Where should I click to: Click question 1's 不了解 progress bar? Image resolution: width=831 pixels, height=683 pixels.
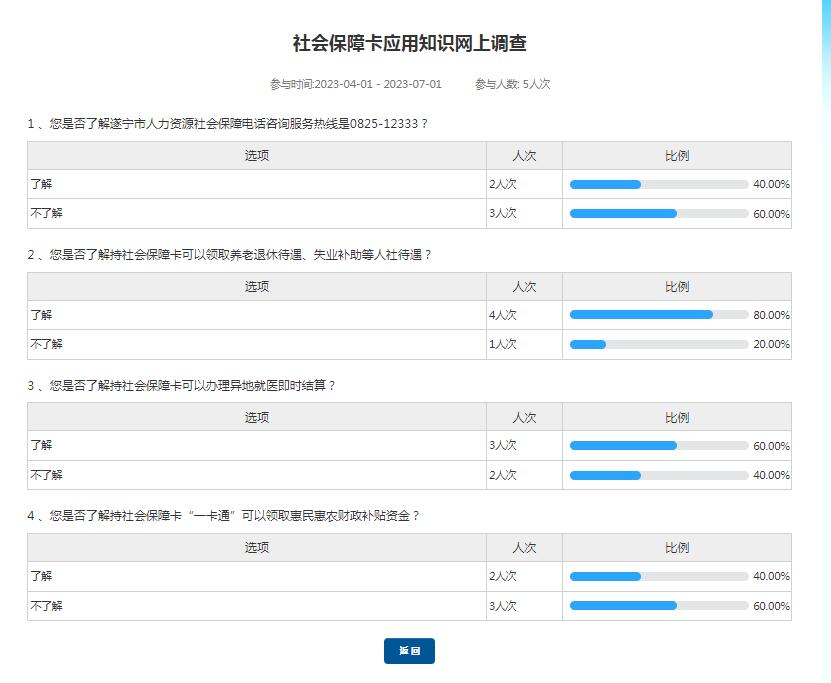[x=658, y=213]
